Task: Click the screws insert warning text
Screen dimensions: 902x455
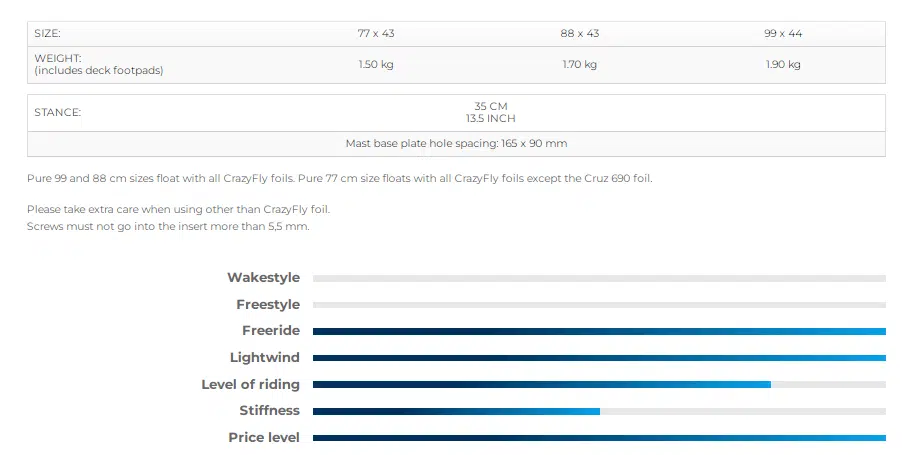Action: (x=168, y=227)
